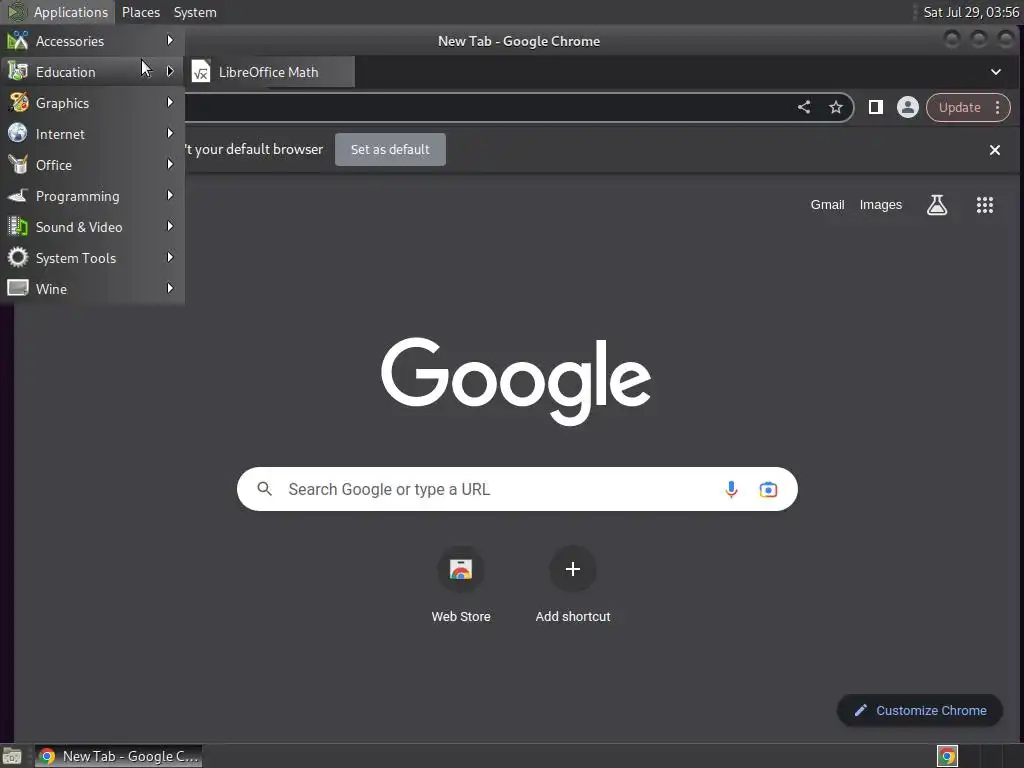
Task: Open the Graphics menu category
Action: pos(92,103)
